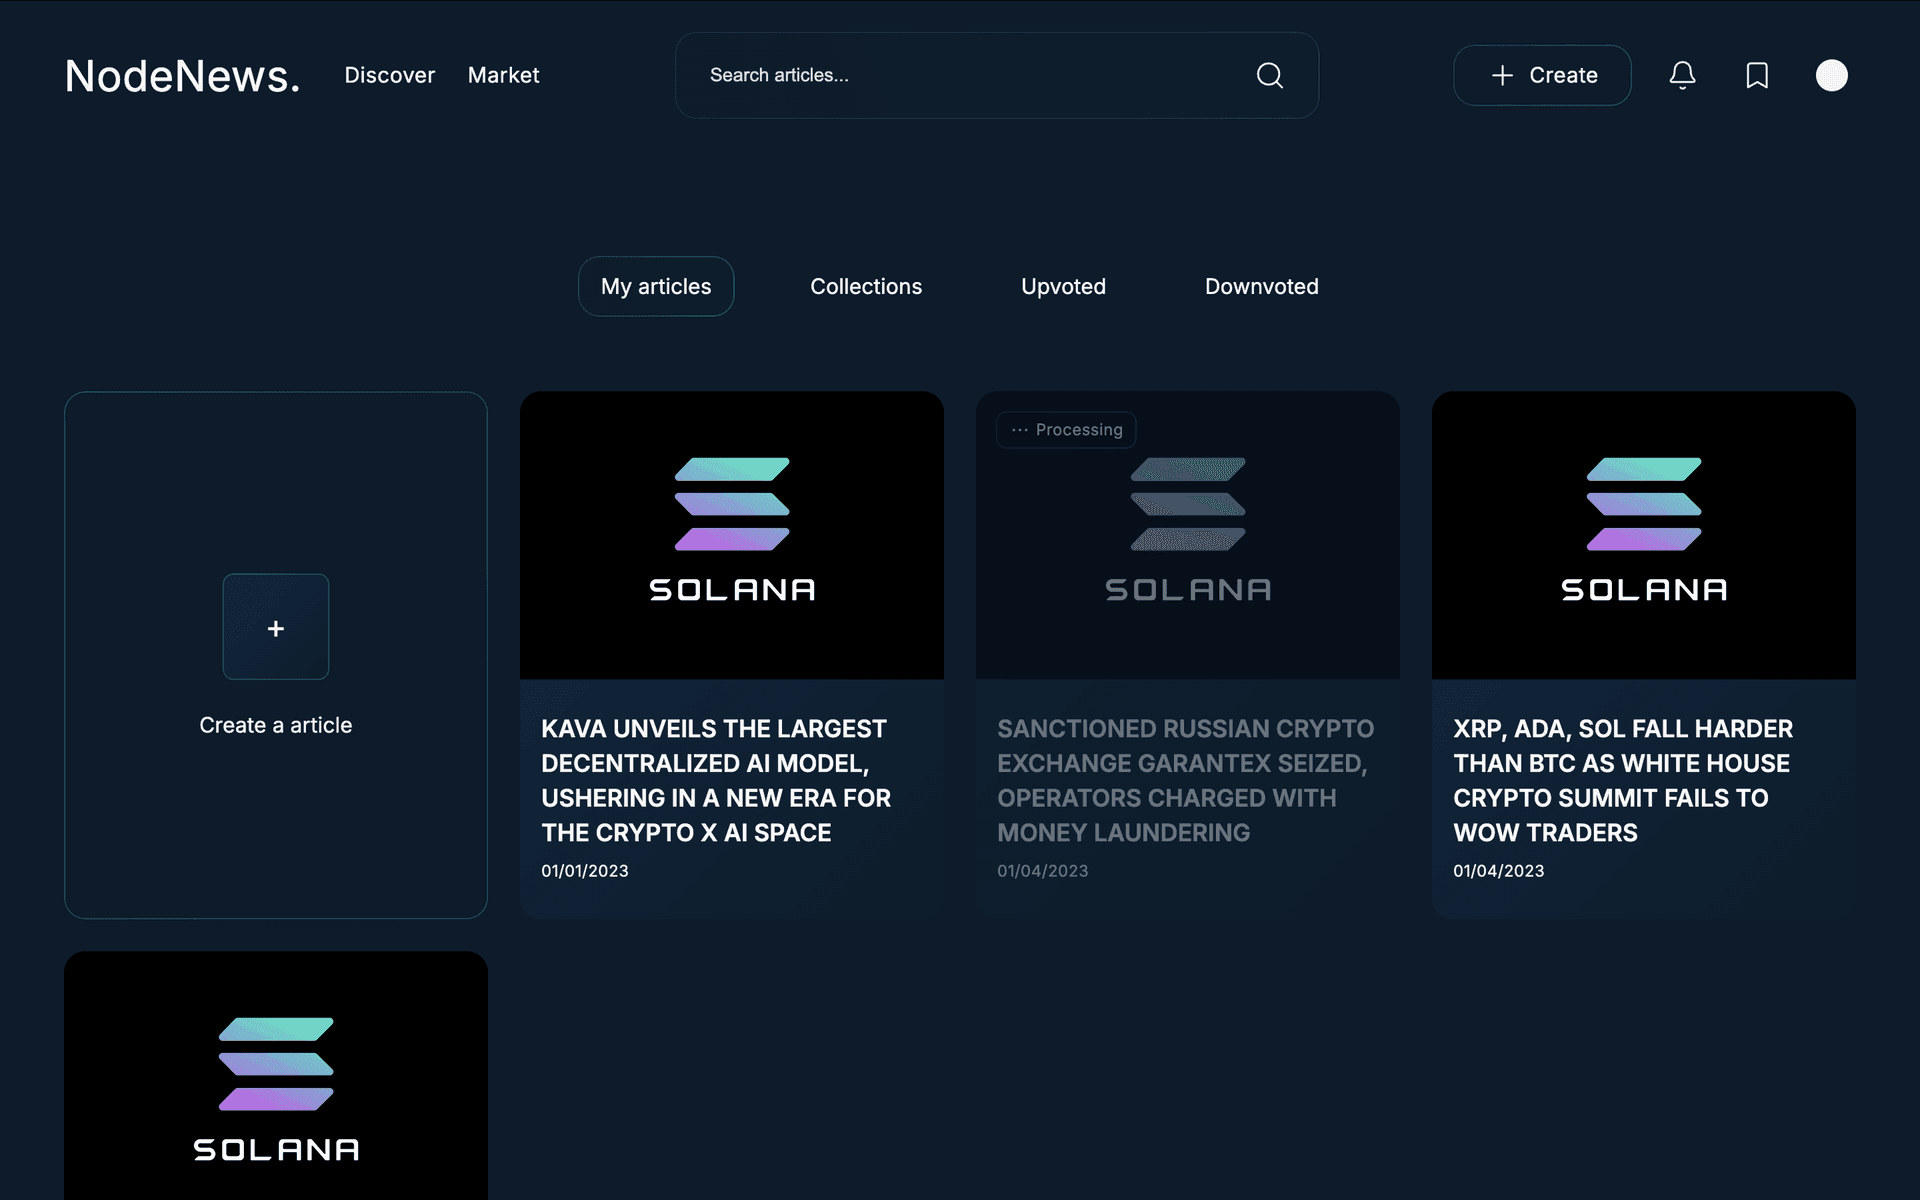Open the user profile avatar

[x=1831, y=75]
